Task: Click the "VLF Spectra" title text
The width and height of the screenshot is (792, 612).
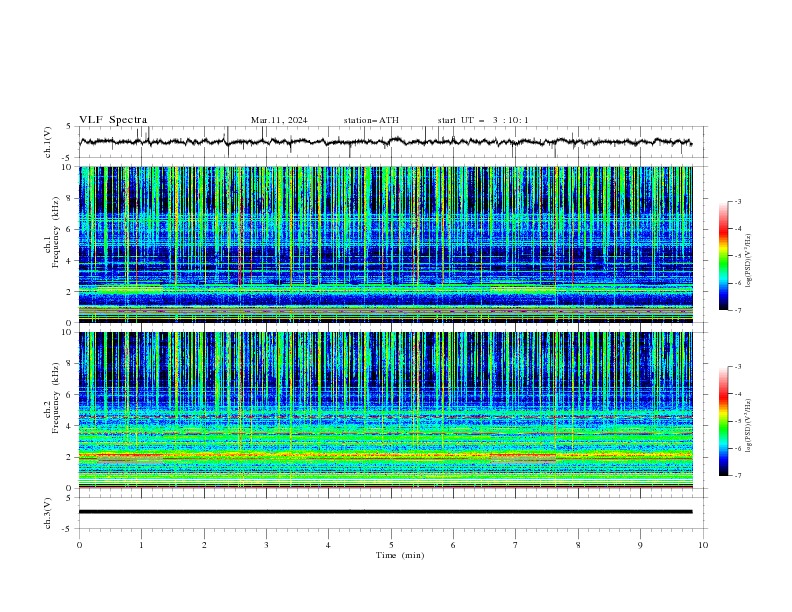Action: tap(113, 120)
